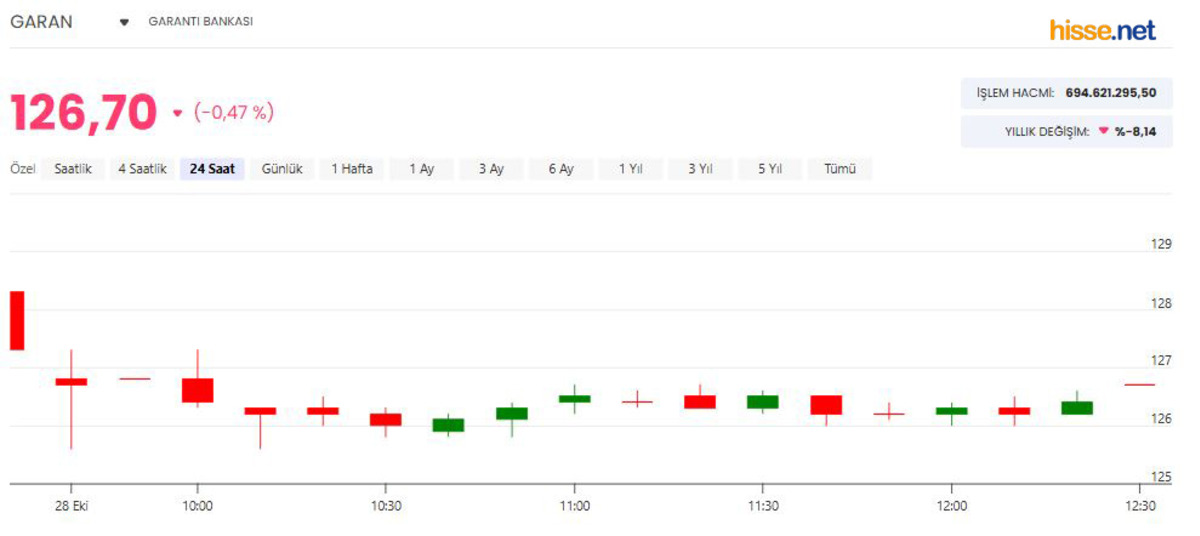Click the green candle at 11:00
1200x536 pixels.
pos(574,399)
